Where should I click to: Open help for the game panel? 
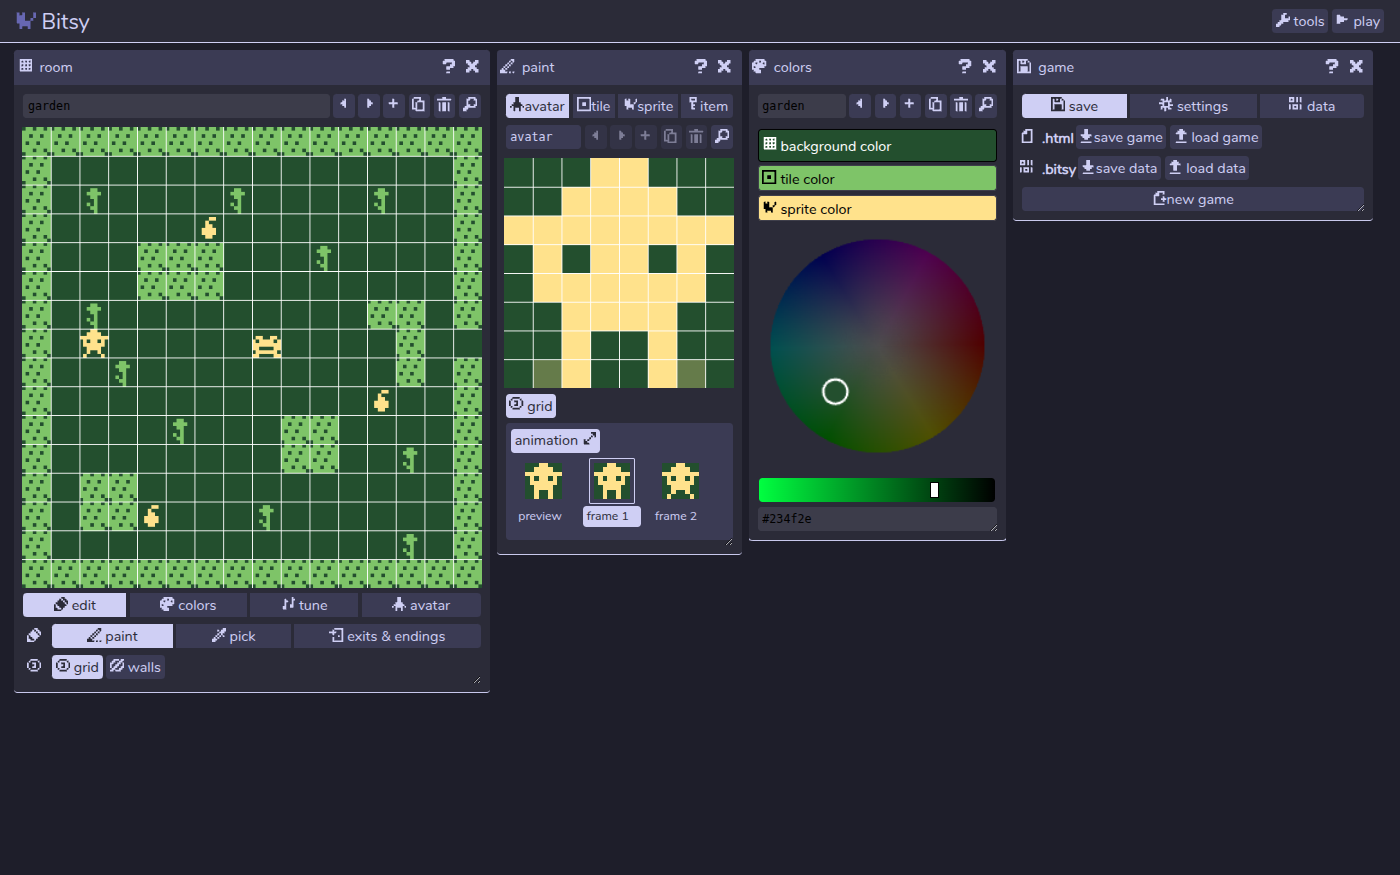point(1331,67)
